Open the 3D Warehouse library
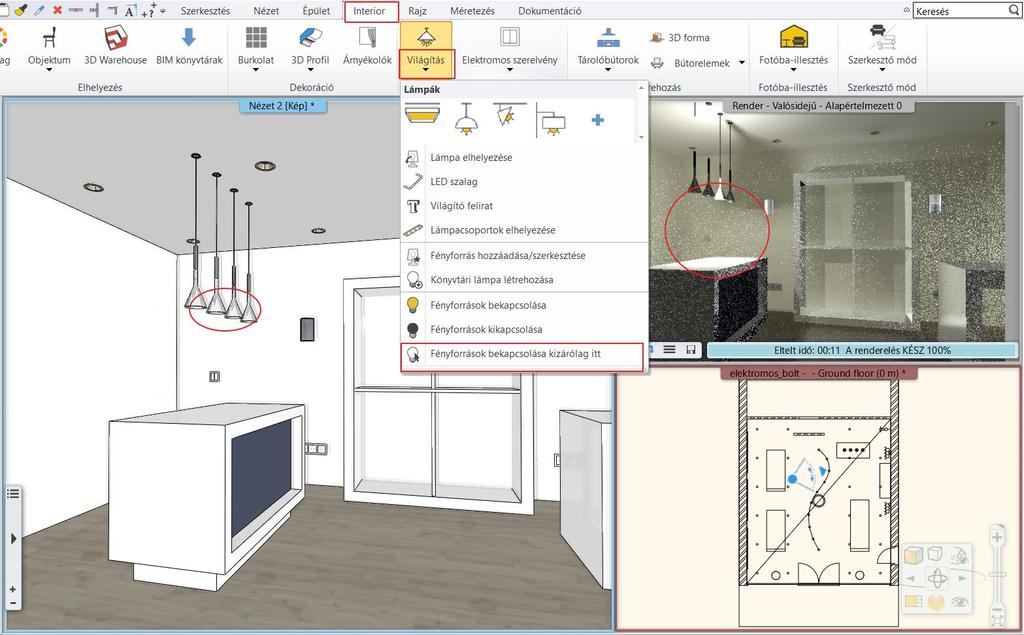The width and height of the screenshot is (1024, 635). [116, 38]
